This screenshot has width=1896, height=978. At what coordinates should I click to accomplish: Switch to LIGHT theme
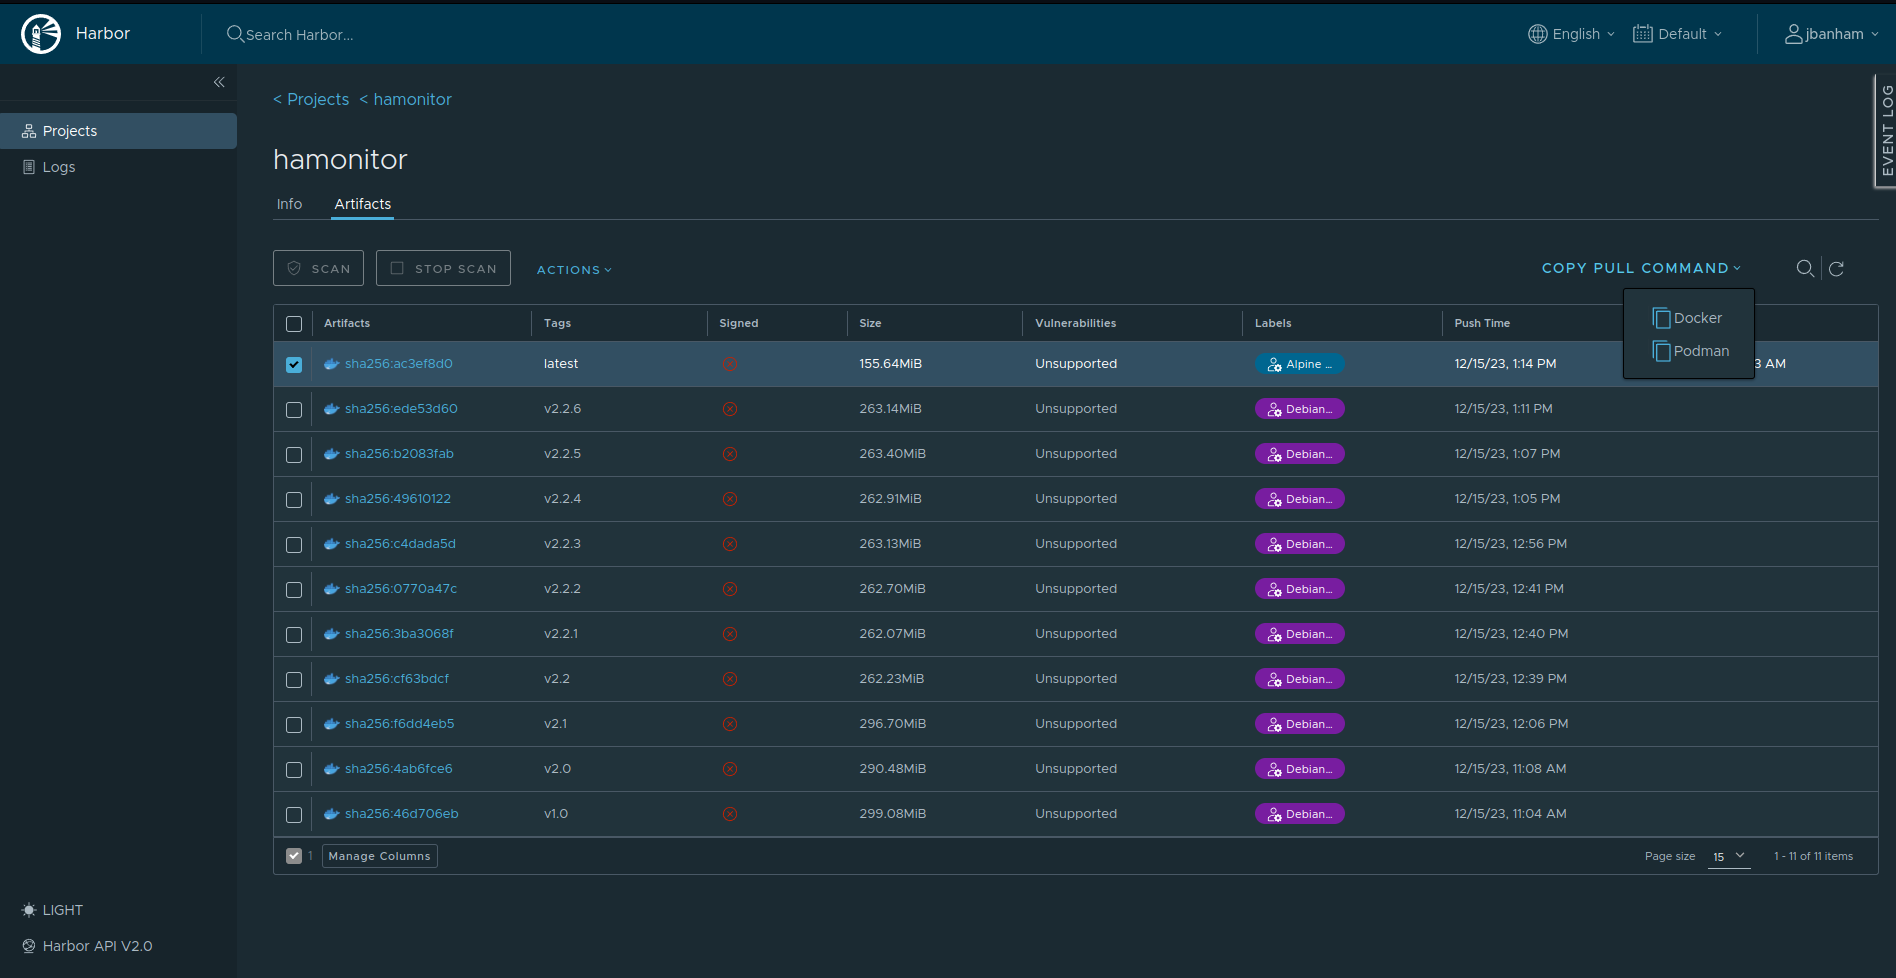coord(51,909)
